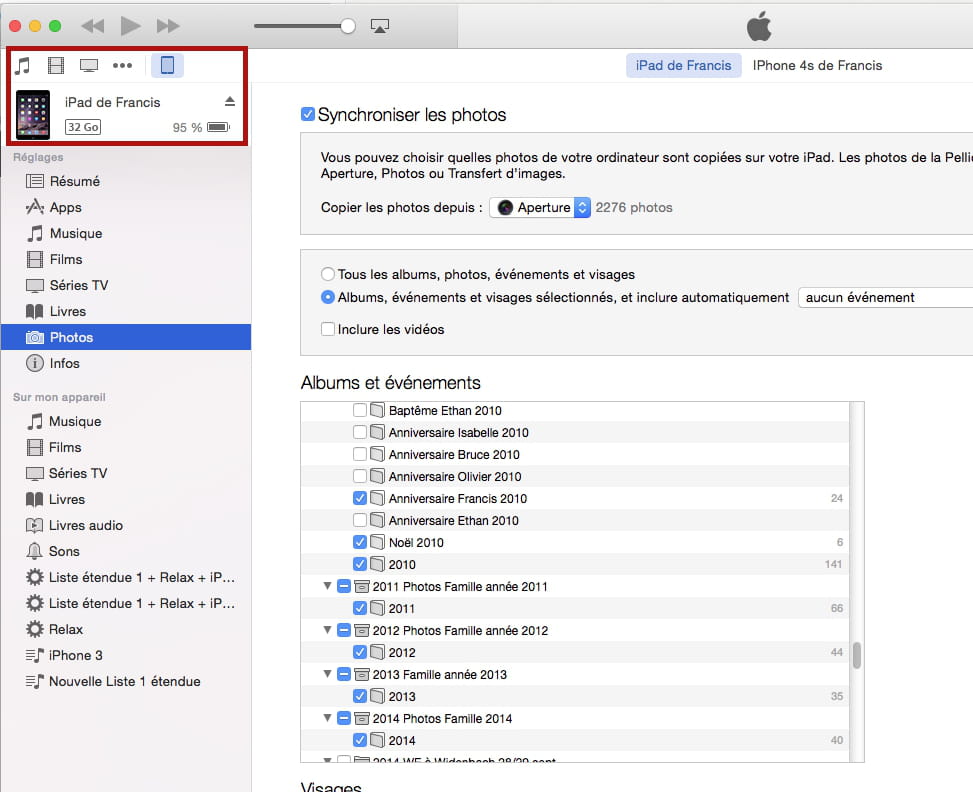Check Anniversaire Bruce 2010
Viewport: 973px width, 792px height.
point(359,454)
